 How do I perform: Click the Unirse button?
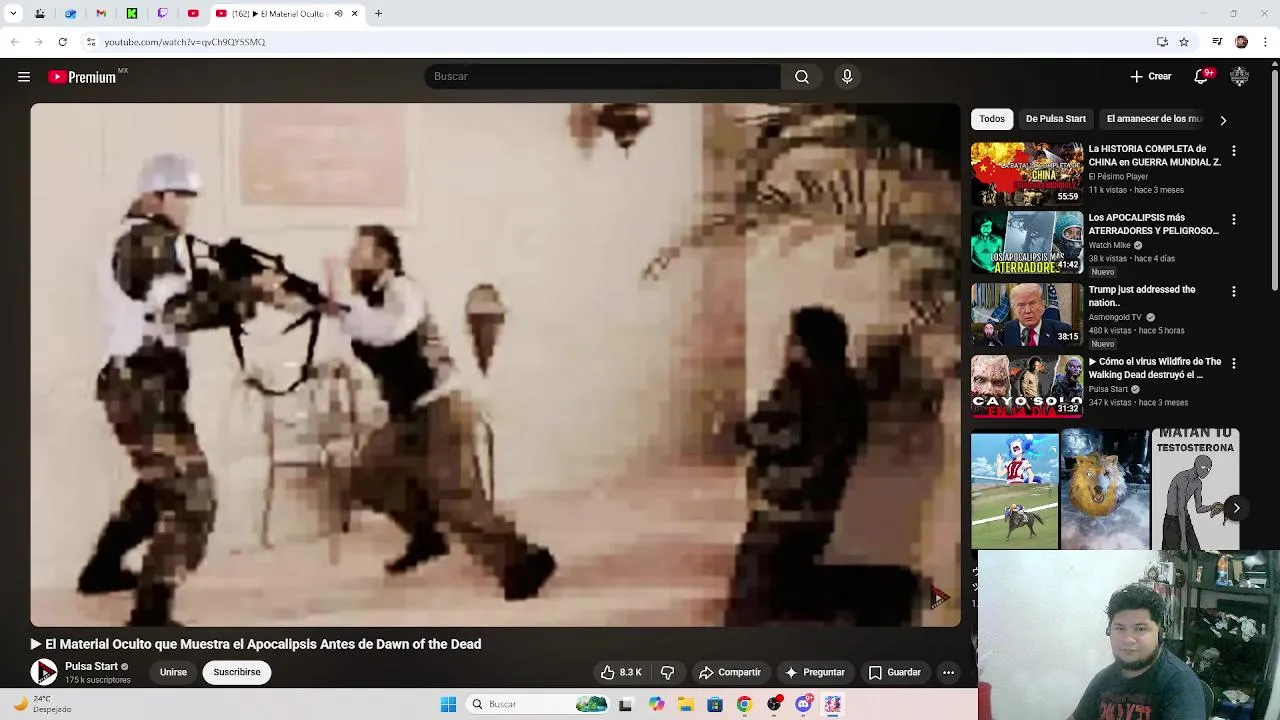pyautogui.click(x=173, y=672)
